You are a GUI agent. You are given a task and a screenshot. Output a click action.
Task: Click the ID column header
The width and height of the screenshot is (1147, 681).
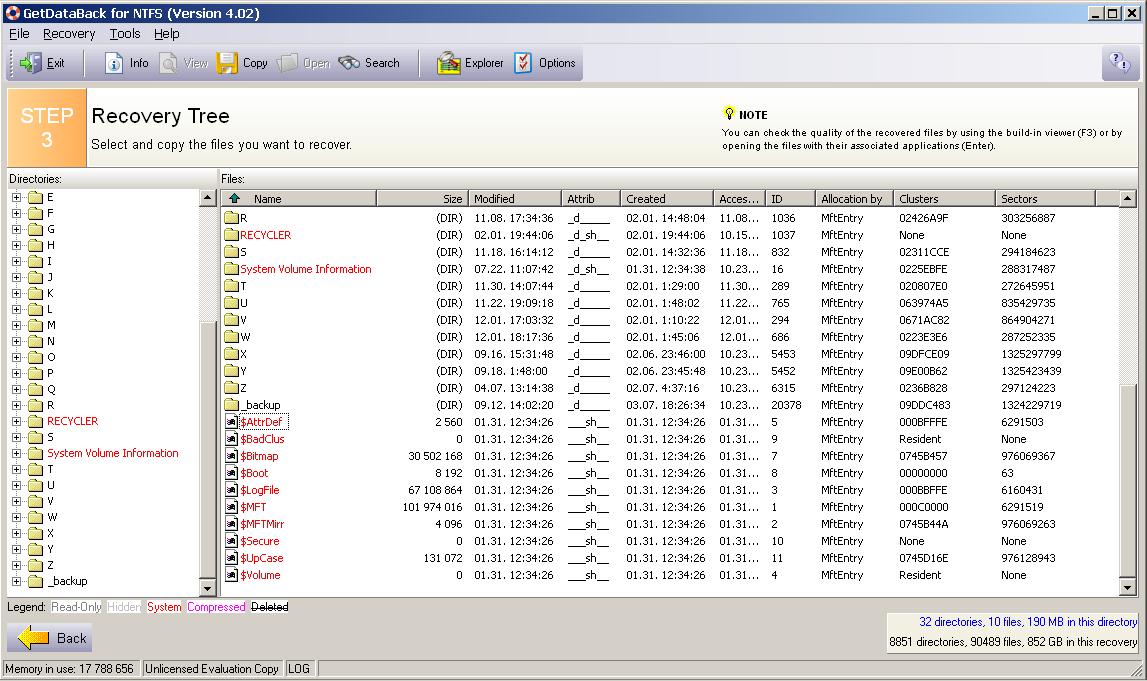pyautogui.click(x=790, y=198)
